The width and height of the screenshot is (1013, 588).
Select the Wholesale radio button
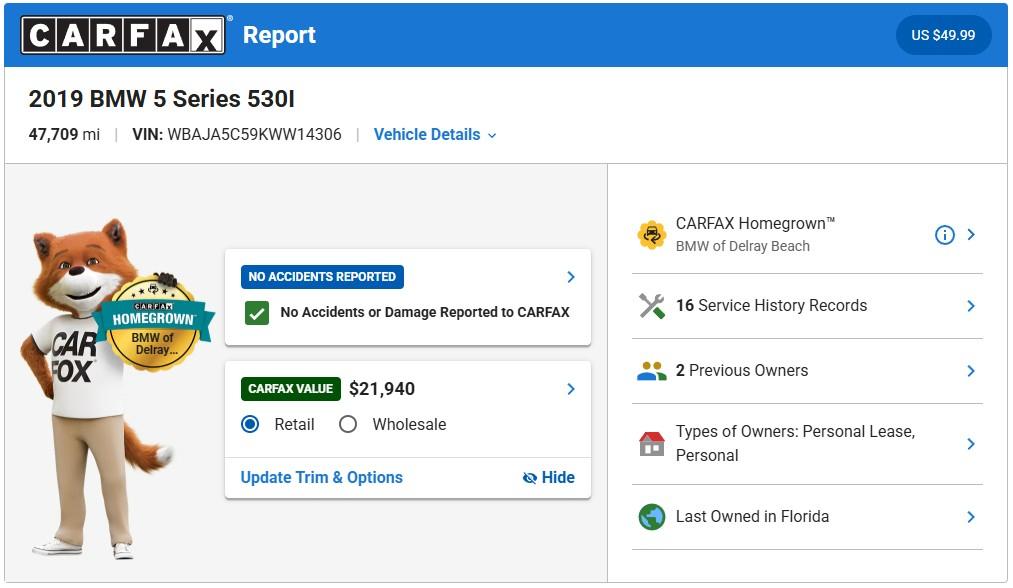(x=348, y=425)
